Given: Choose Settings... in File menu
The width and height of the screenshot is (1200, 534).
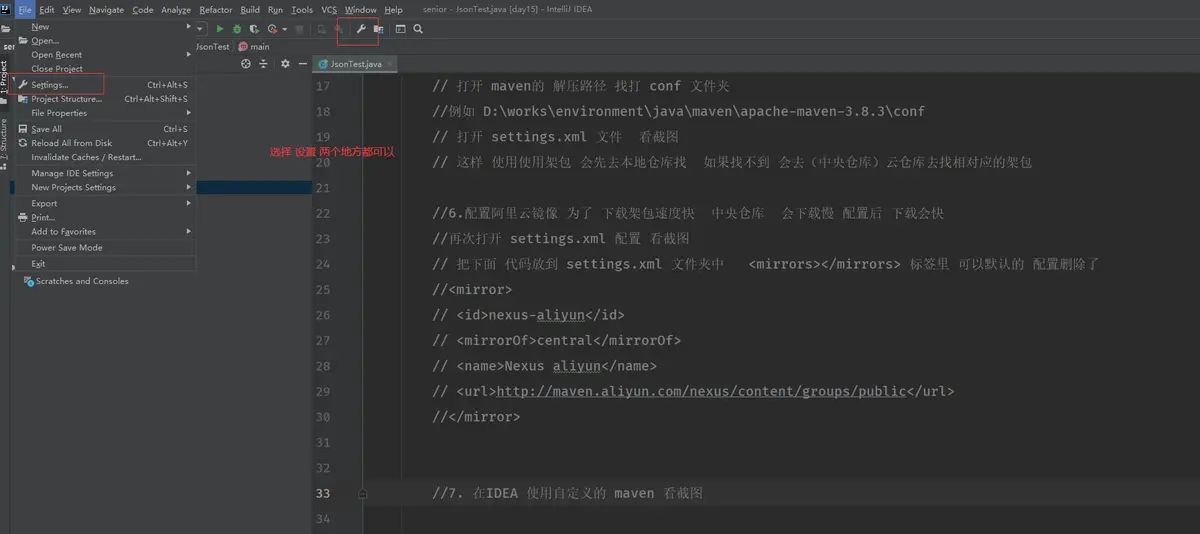Looking at the screenshot, I should (x=104, y=85).
